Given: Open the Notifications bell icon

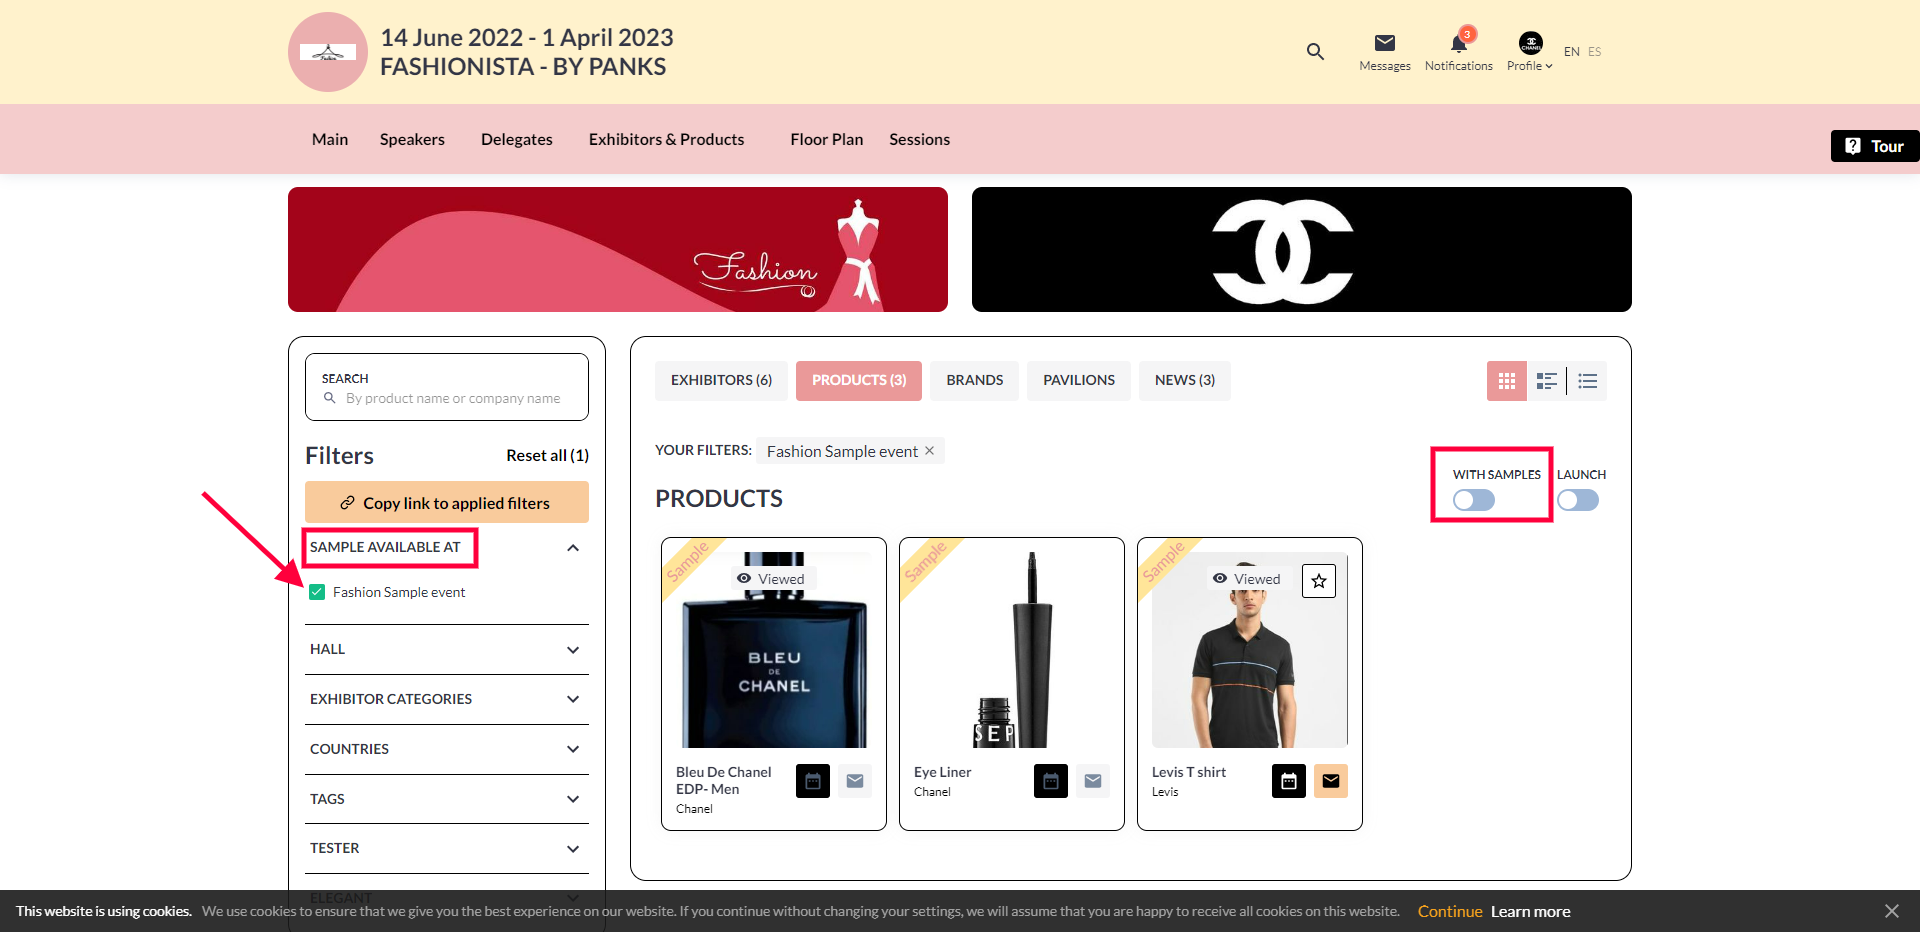Looking at the screenshot, I should [1458, 44].
